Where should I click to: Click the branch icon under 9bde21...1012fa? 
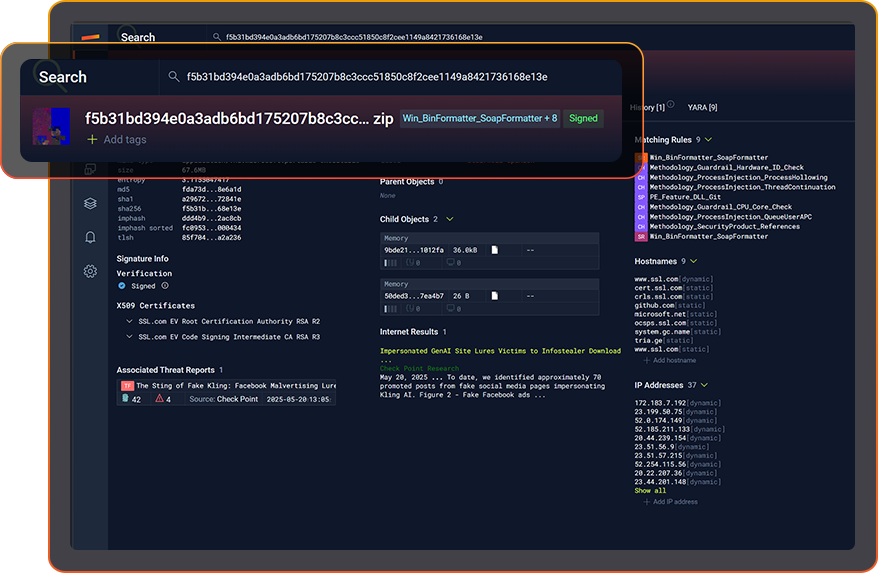410,262
